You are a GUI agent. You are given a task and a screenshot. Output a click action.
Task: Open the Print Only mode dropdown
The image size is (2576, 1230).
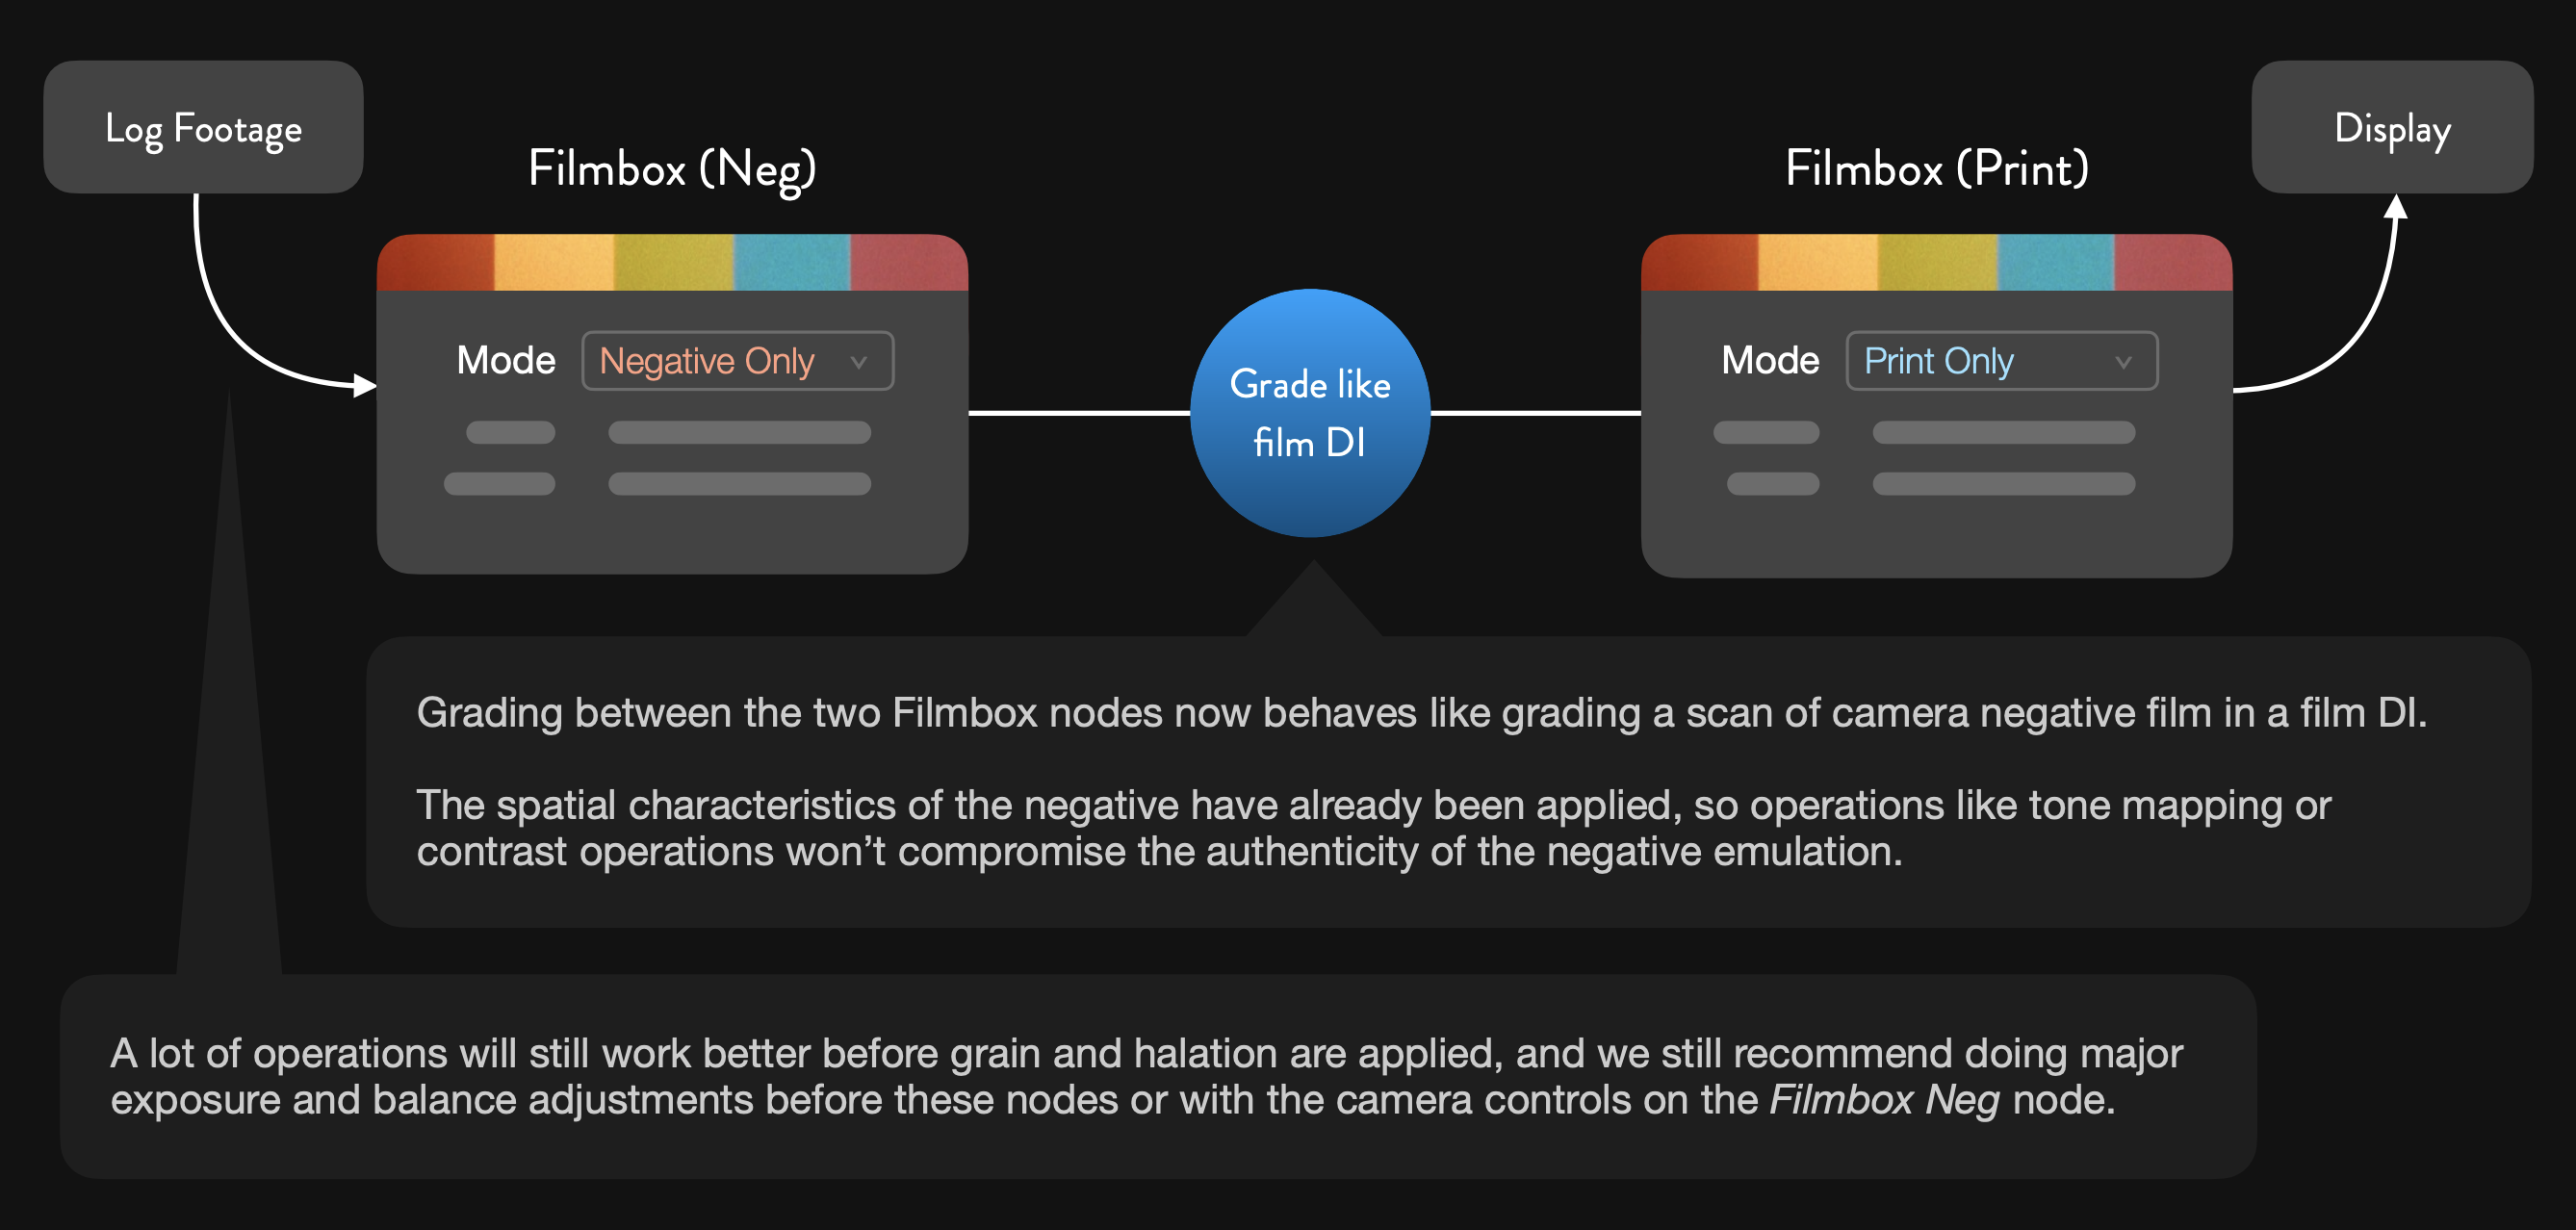pyautogui.click(x=2001, y=361)
